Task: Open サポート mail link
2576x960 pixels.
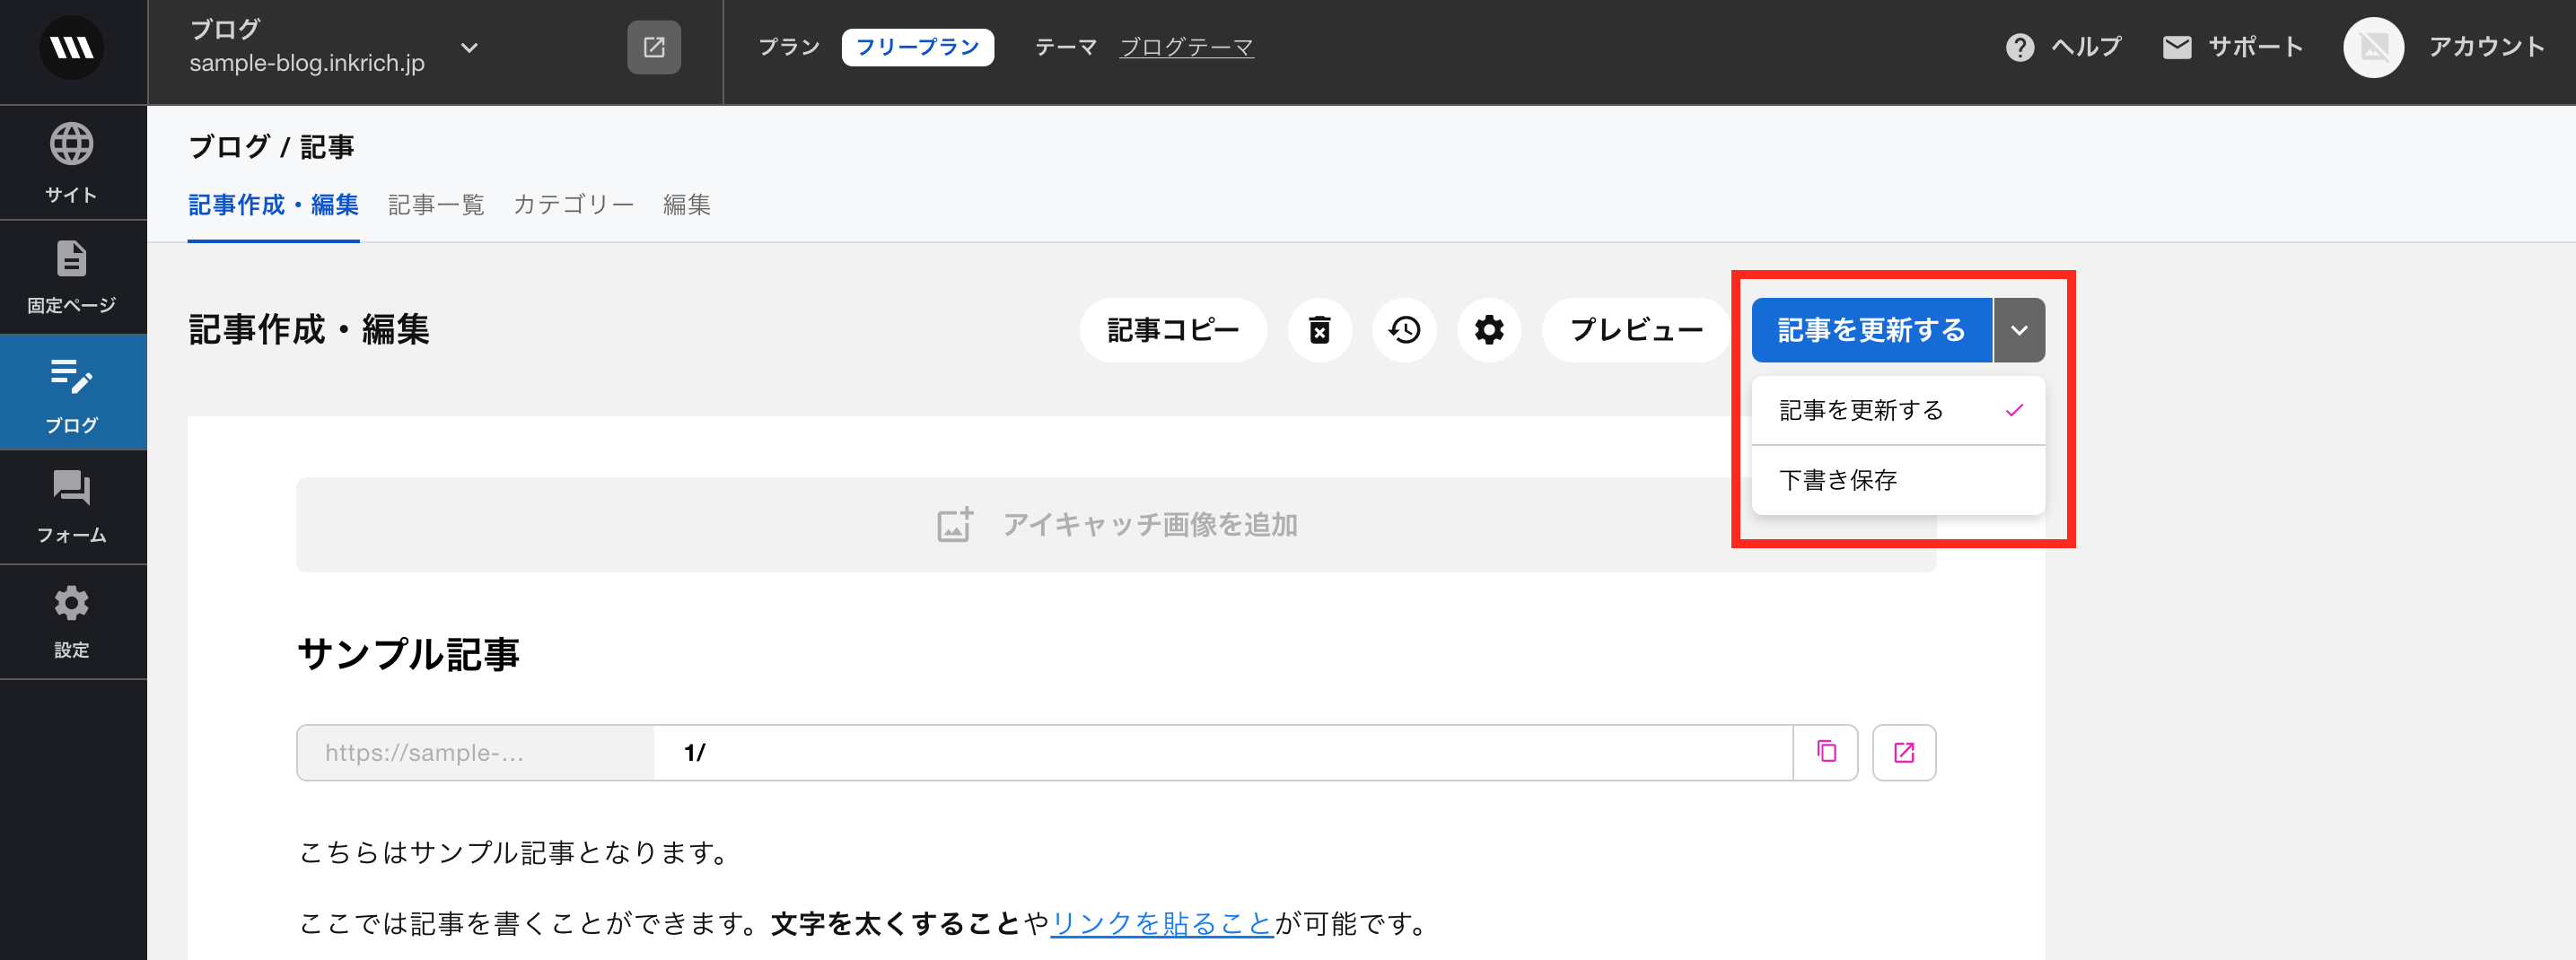Action: click(x=2233, y=47)
